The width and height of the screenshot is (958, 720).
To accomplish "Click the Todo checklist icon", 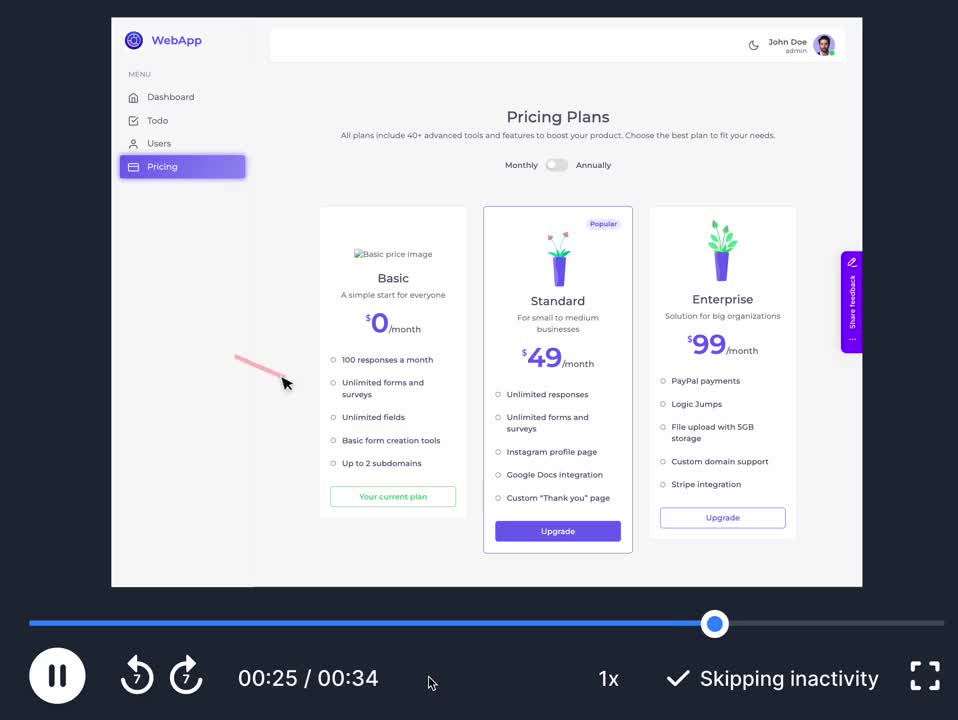I will [x=134, y=120].
